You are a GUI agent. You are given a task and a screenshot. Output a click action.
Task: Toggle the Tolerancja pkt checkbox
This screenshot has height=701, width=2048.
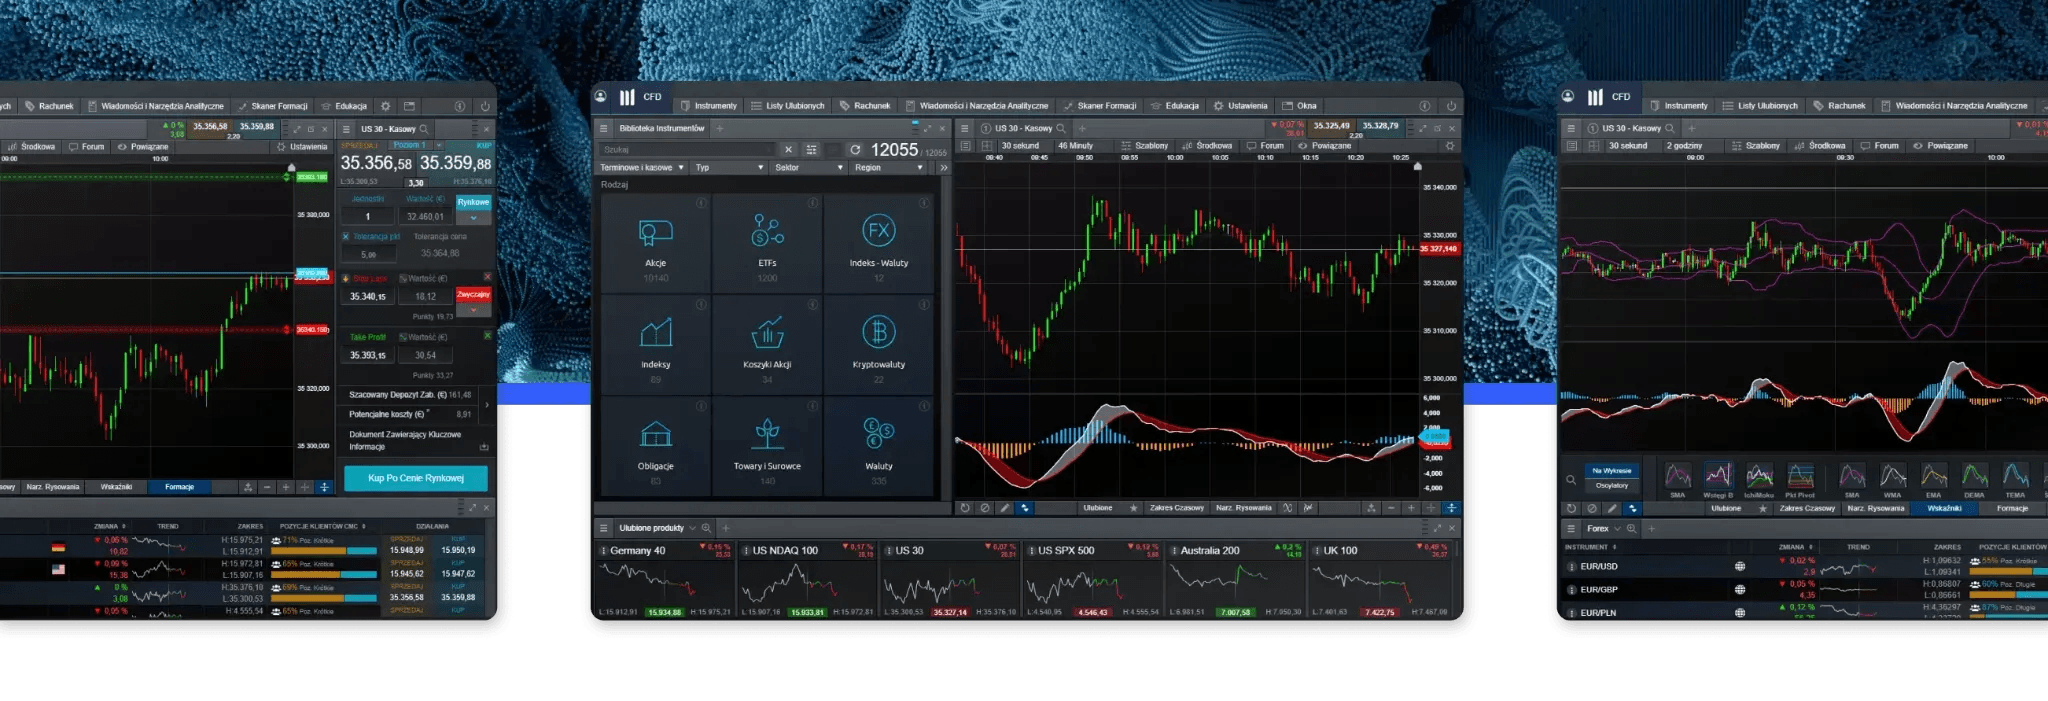tap(346, 237)
